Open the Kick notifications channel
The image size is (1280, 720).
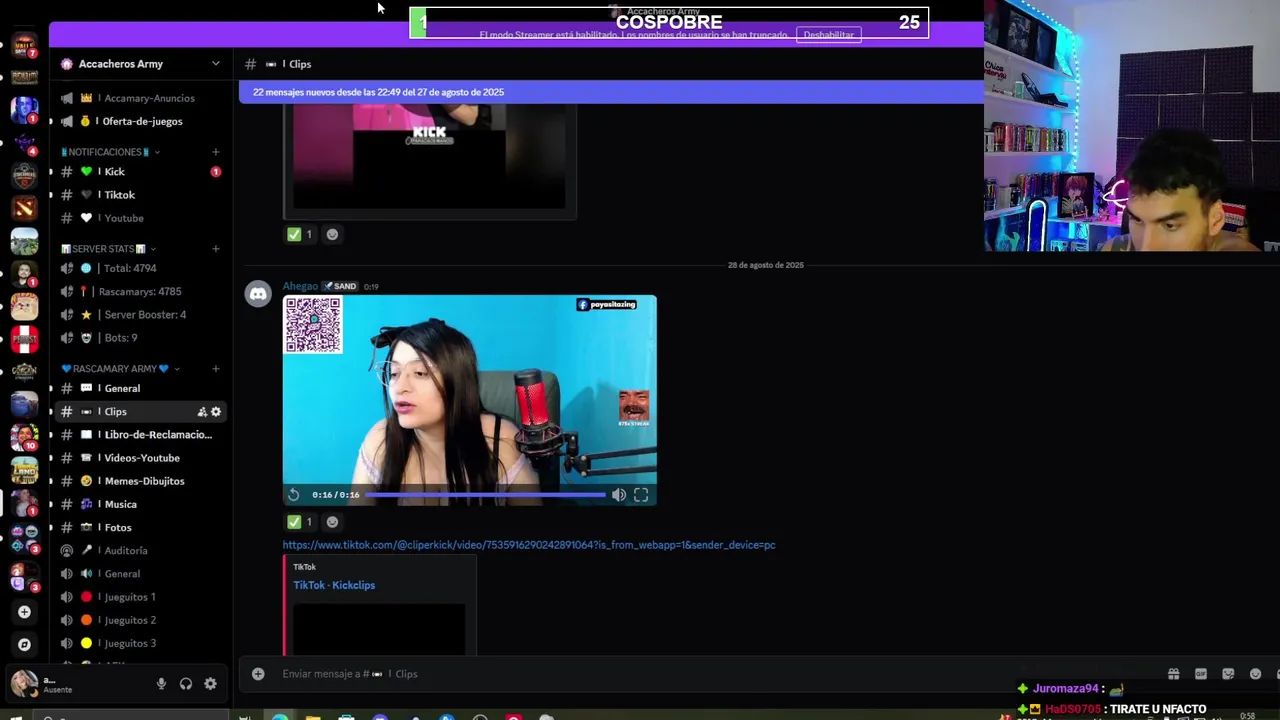coord(140,172)
